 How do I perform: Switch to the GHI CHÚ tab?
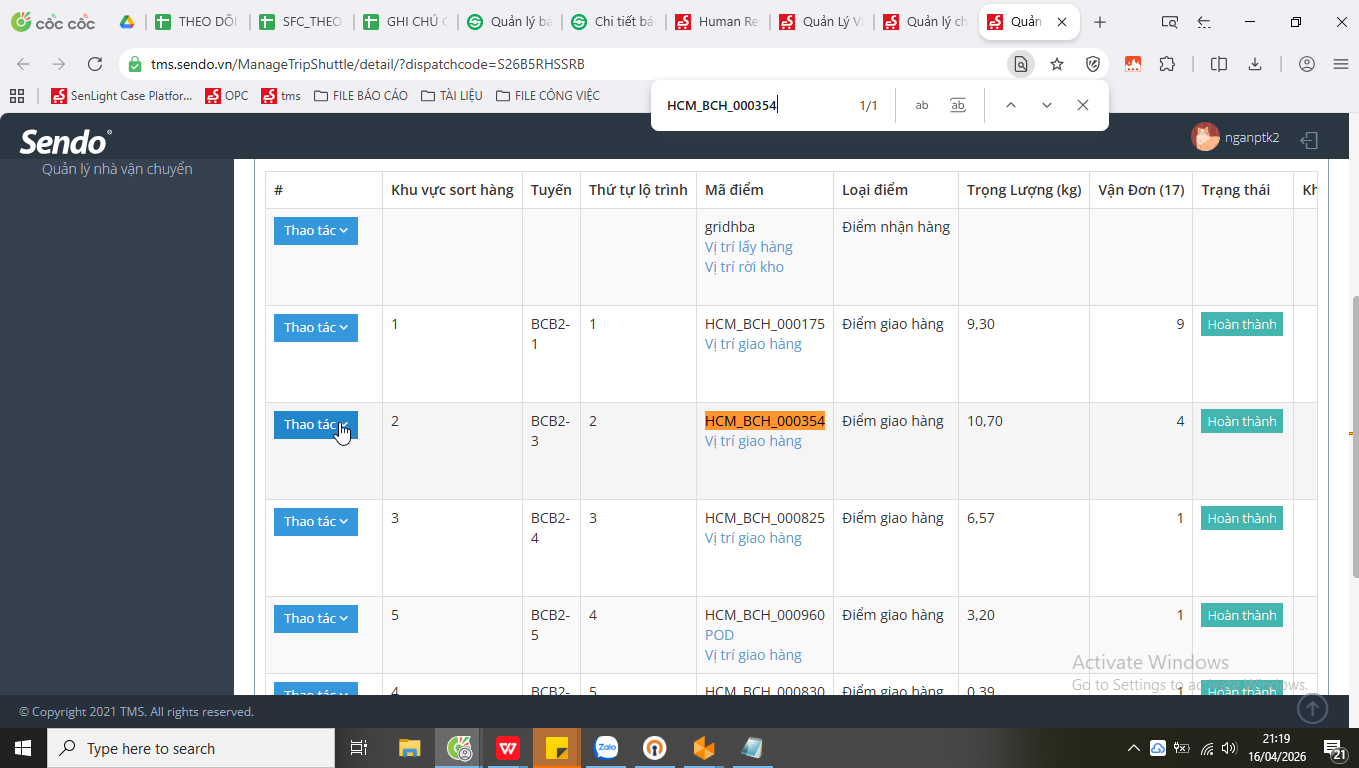click(406, 22)
